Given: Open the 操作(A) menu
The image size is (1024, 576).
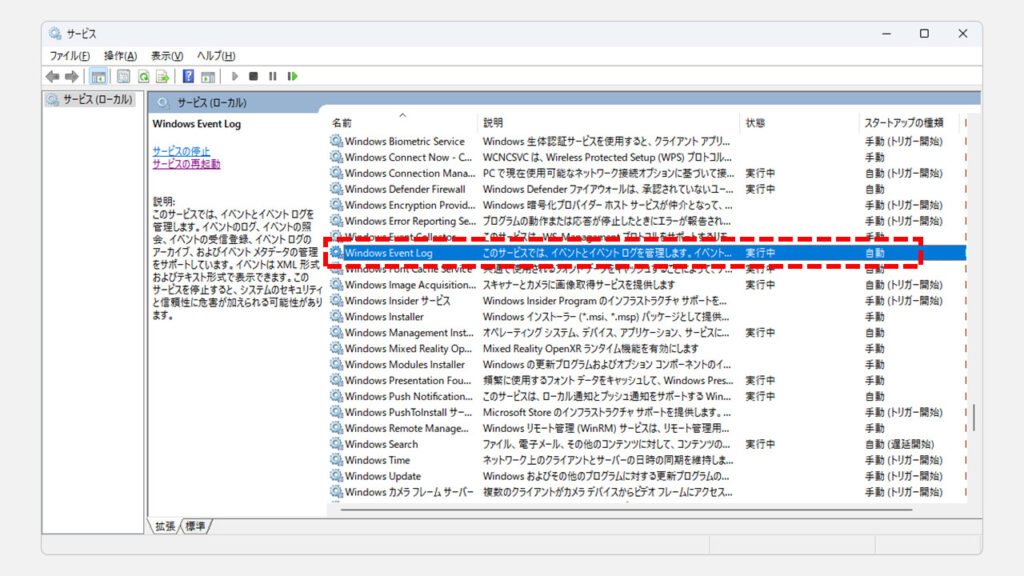Looking at the screenshot, I should pos(120,56).
